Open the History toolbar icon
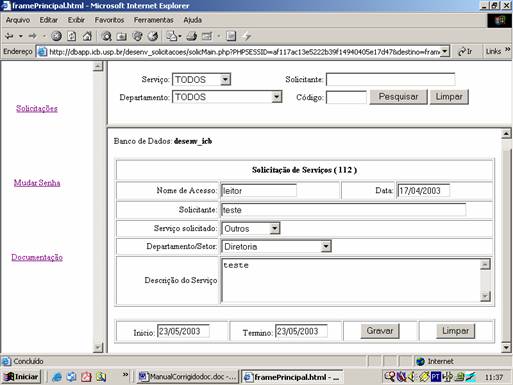The height and width of the screenshot is (385, 513). 153,36
